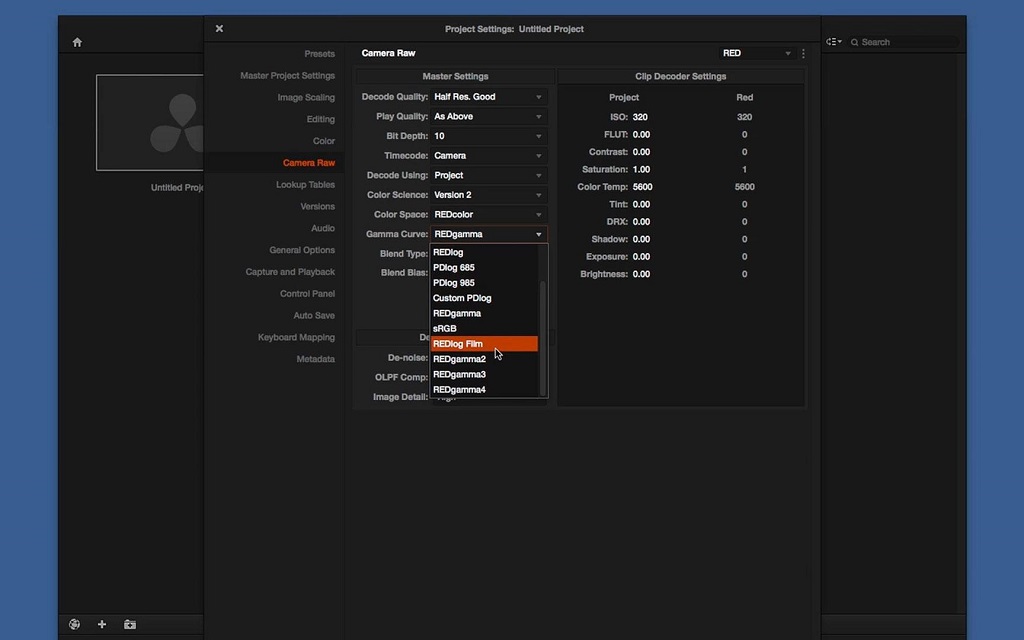Click the Clip Decoder Settings header
This screenshot has width=1024, height=640.
point(680,76)
